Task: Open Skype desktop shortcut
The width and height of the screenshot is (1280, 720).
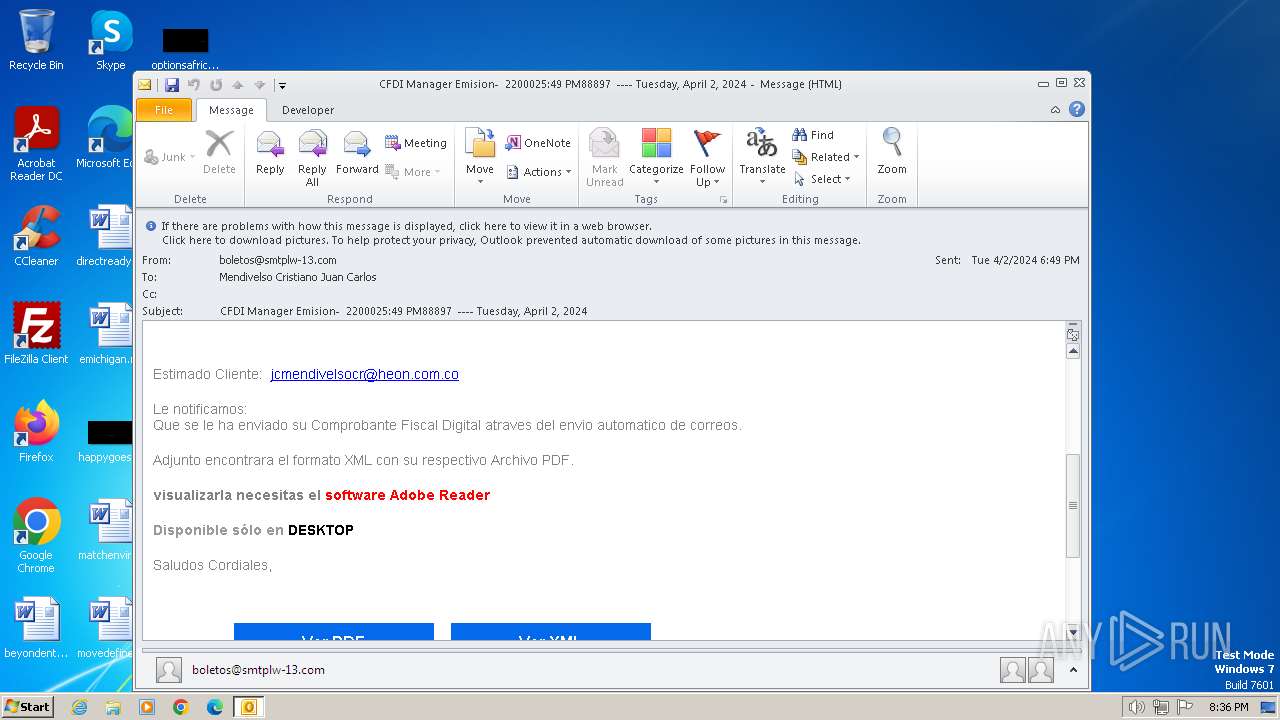Action: point(110,40)
